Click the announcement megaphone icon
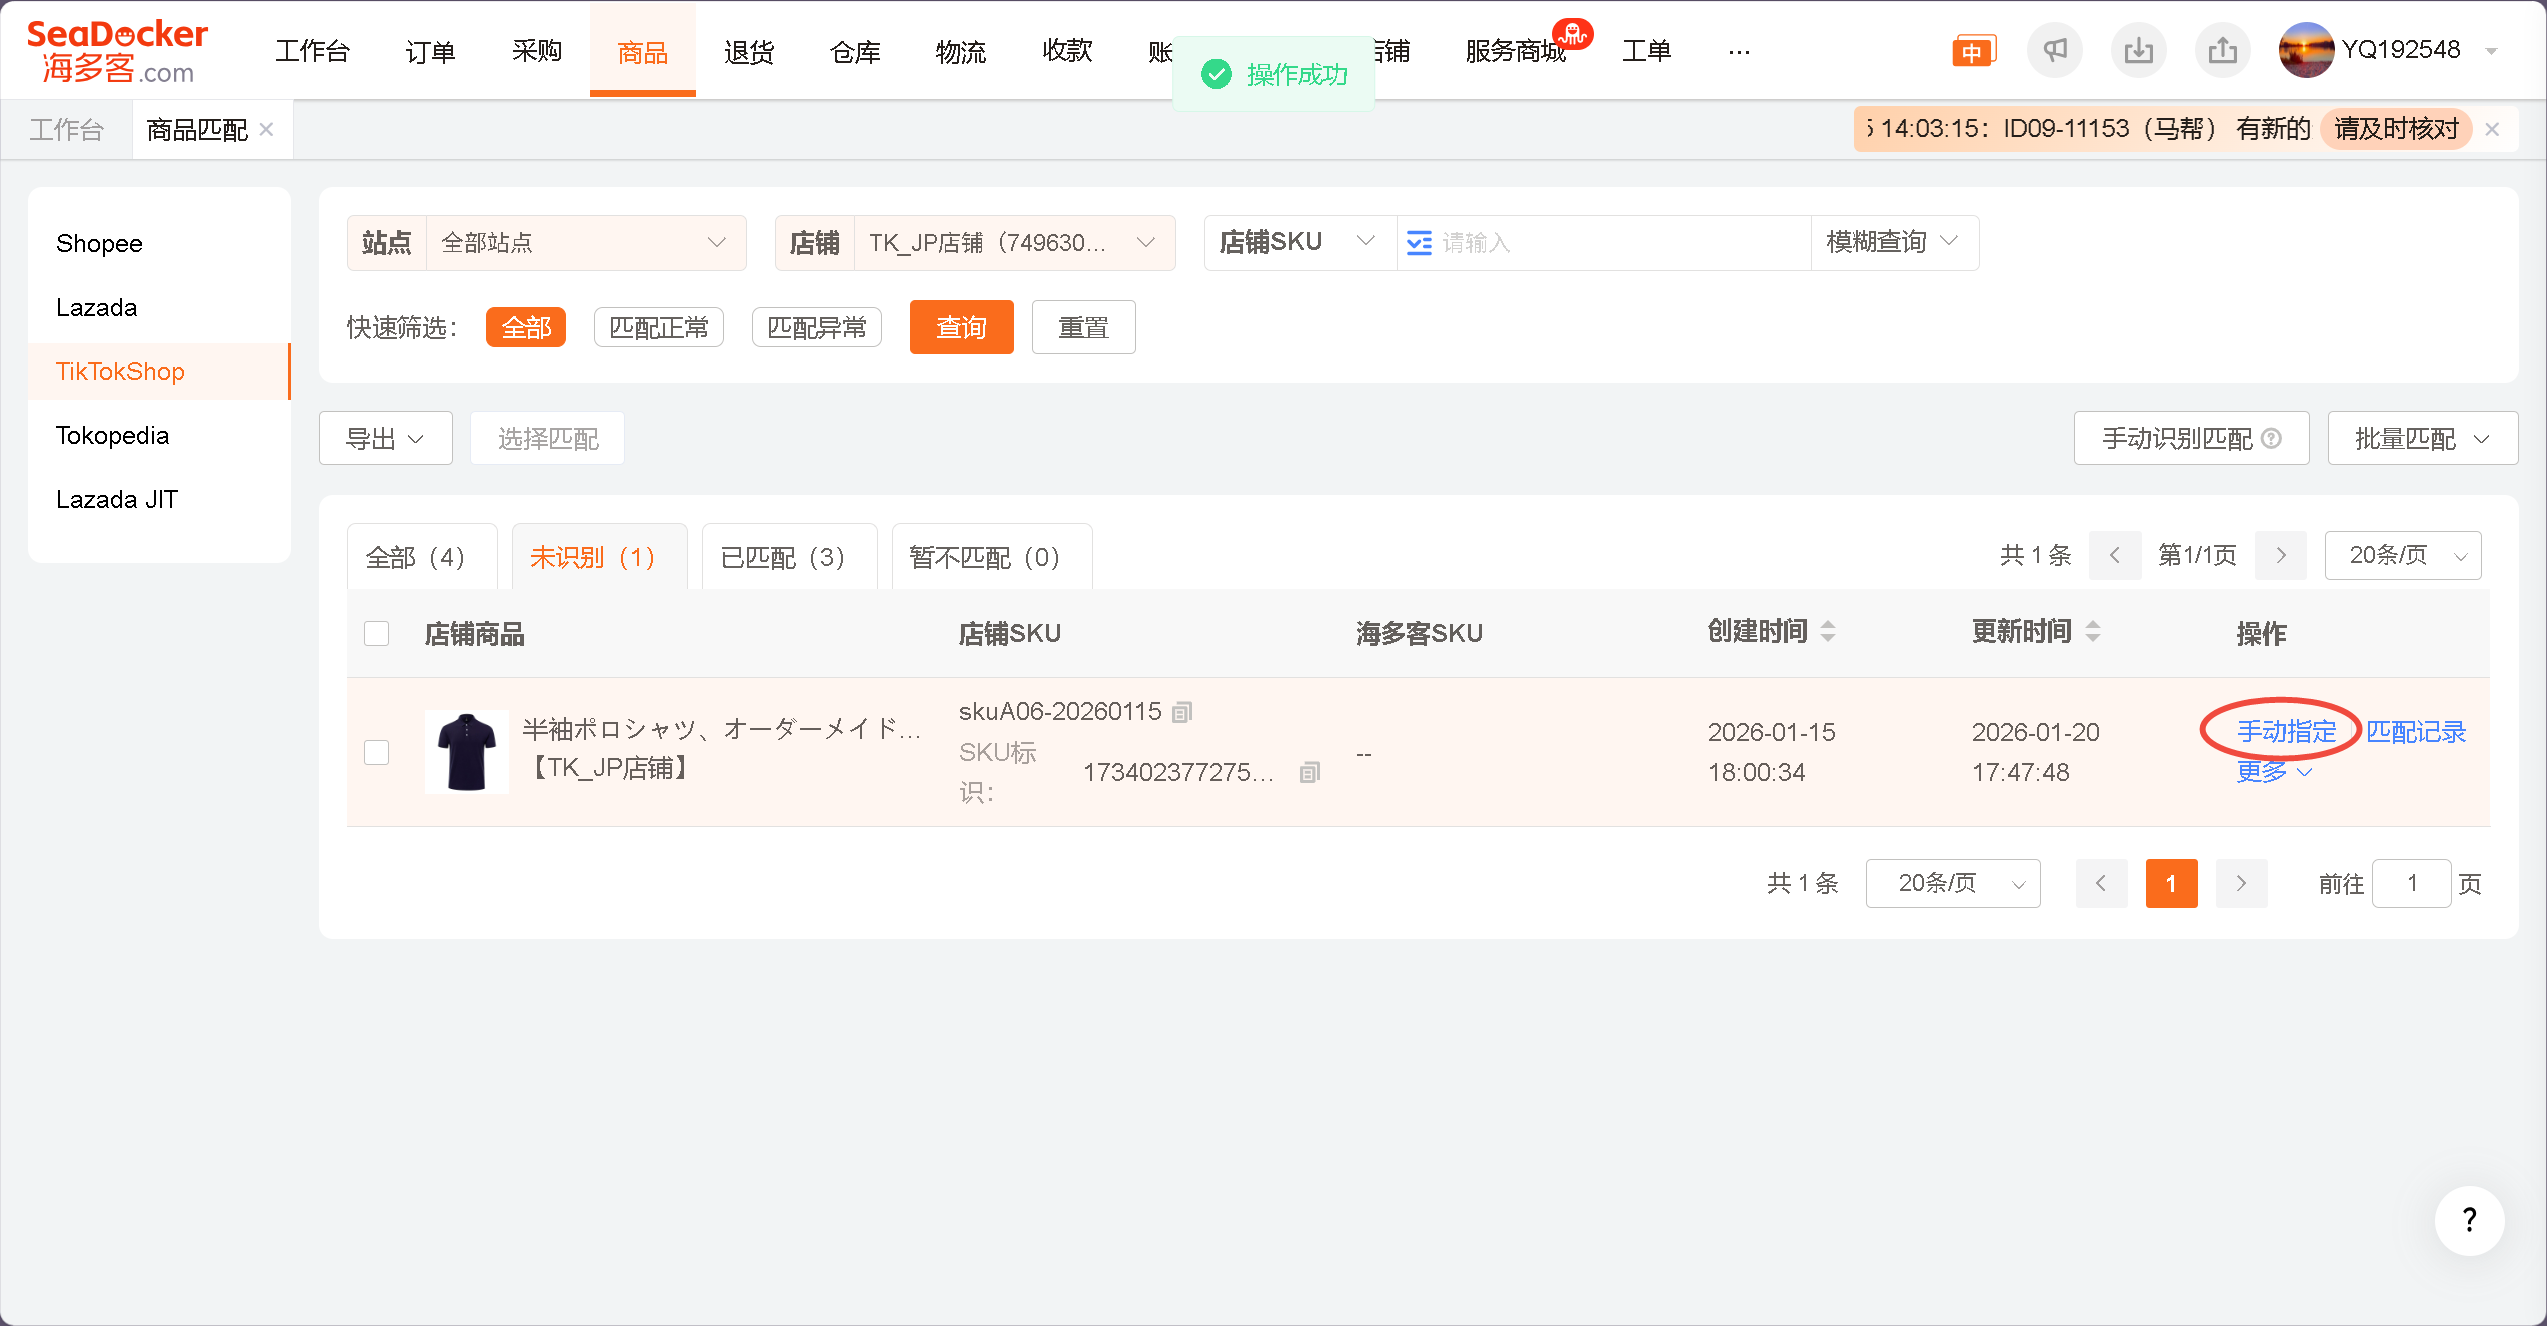The height and width of the screenshot is (1326, 2547). 2054,50
